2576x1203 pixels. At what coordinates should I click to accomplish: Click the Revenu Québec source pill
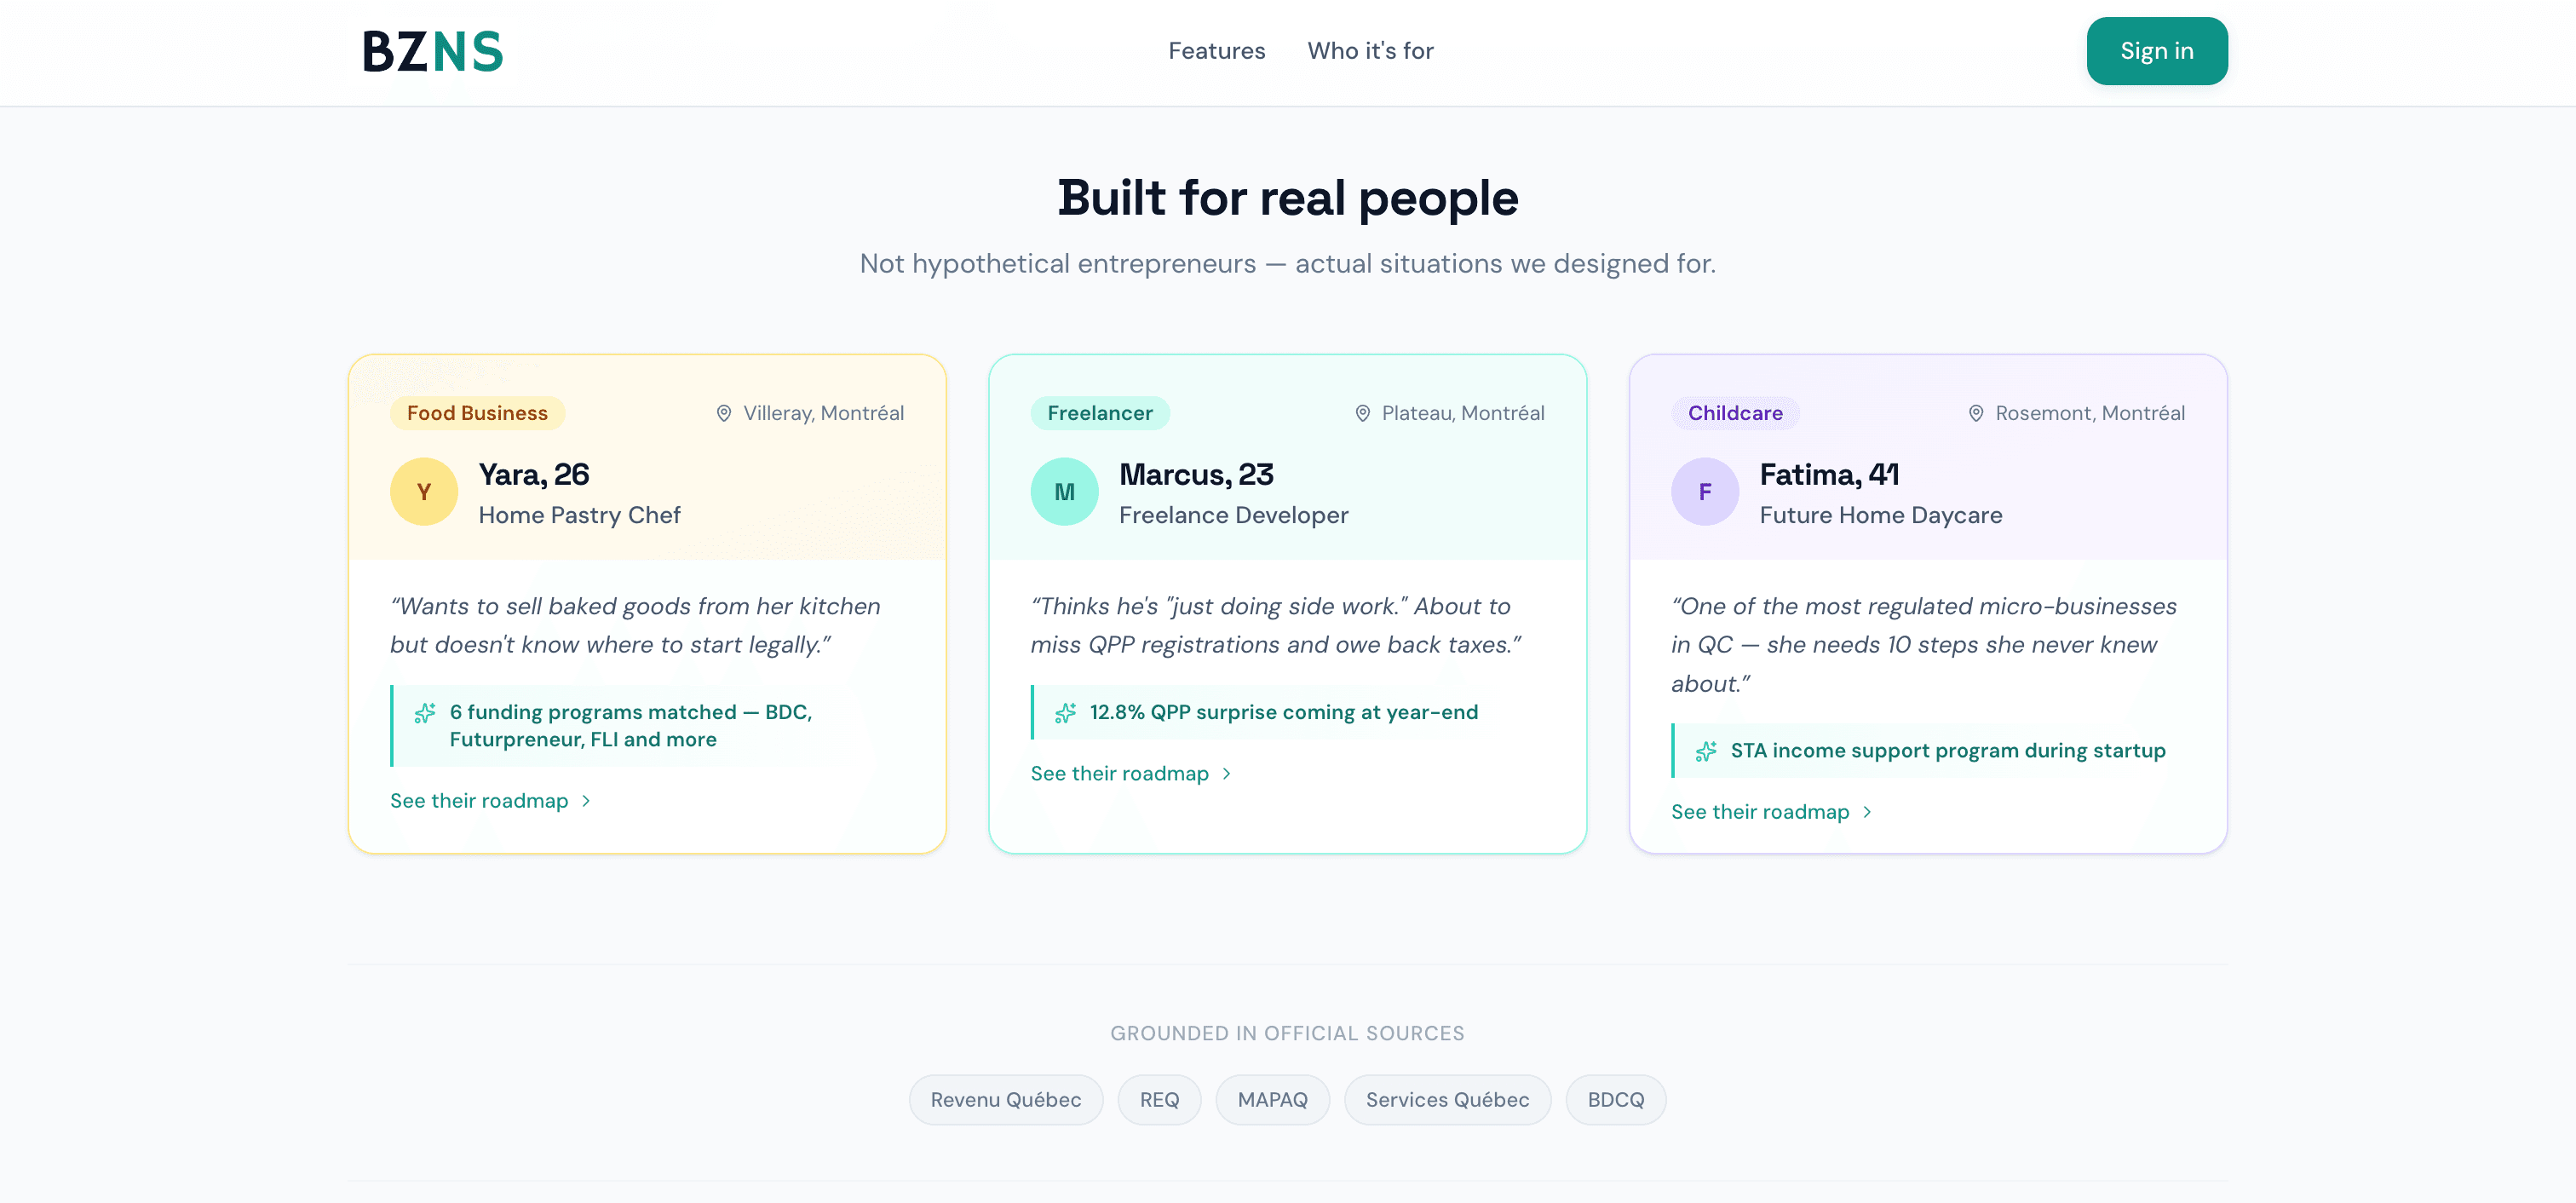[1006, 1099]
